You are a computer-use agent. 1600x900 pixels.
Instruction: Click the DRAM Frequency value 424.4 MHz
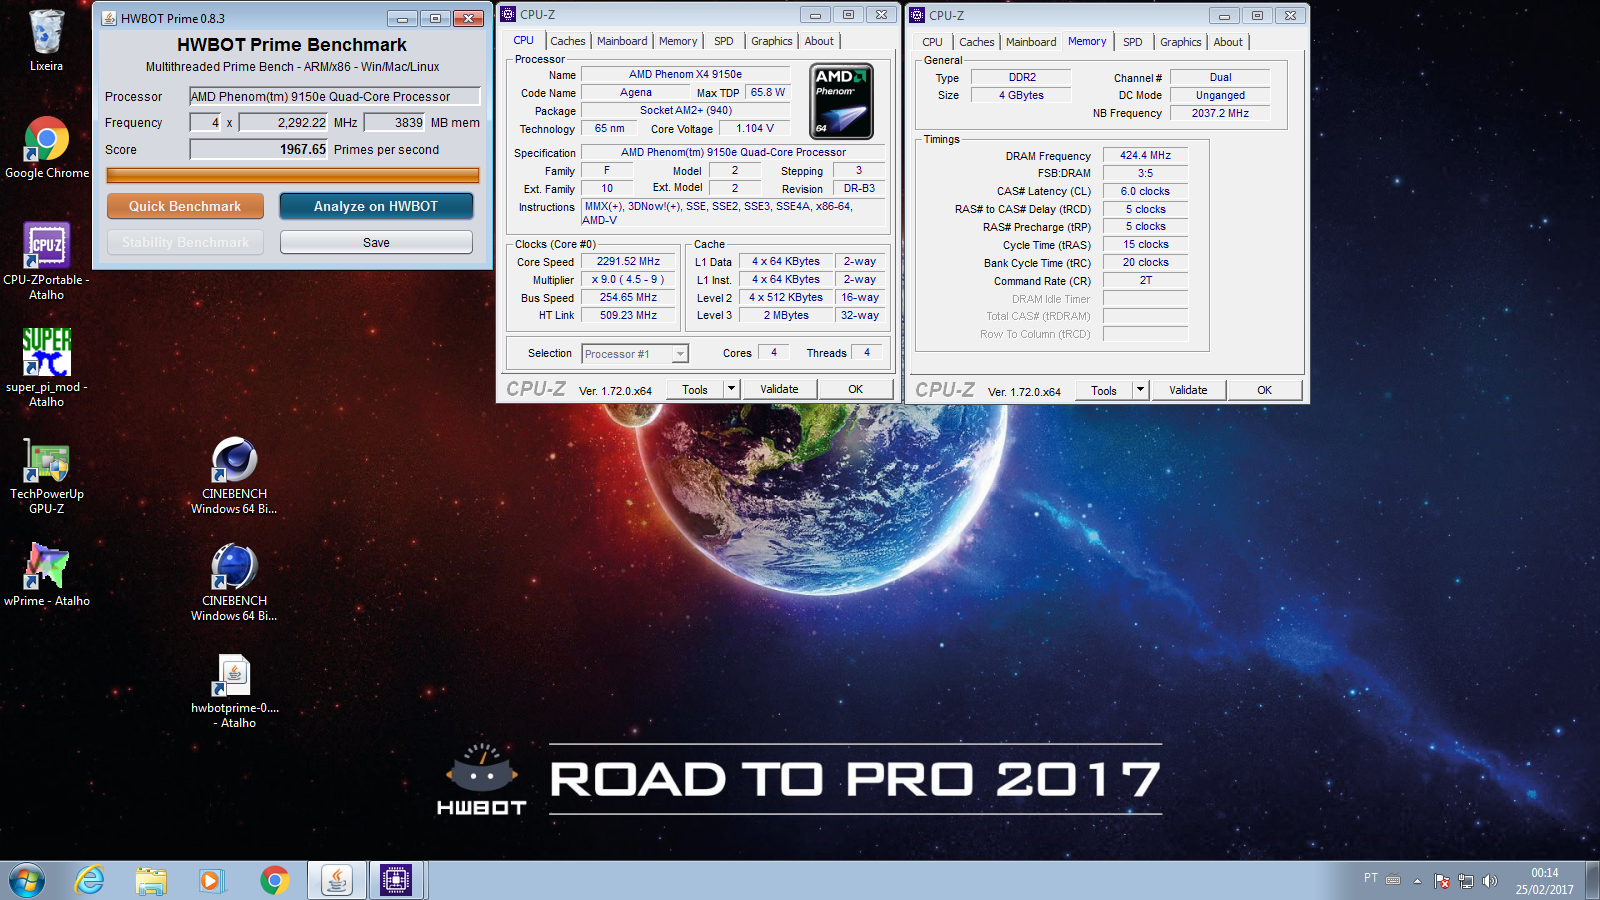(x=1145, y=155)
